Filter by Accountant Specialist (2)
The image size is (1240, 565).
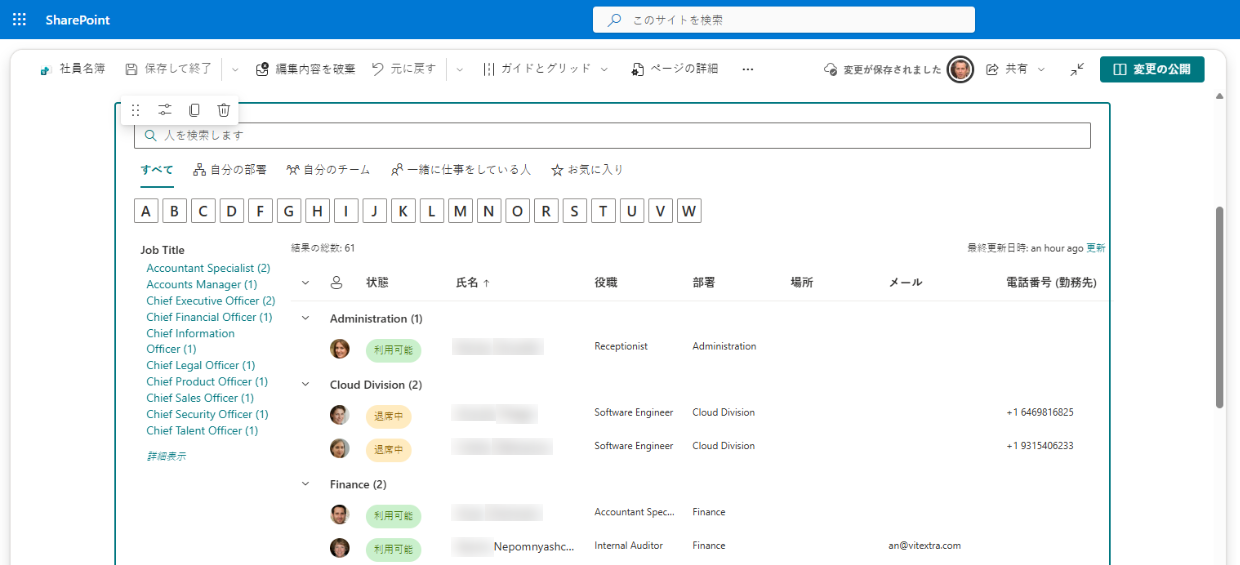click(x=208, y=268)
